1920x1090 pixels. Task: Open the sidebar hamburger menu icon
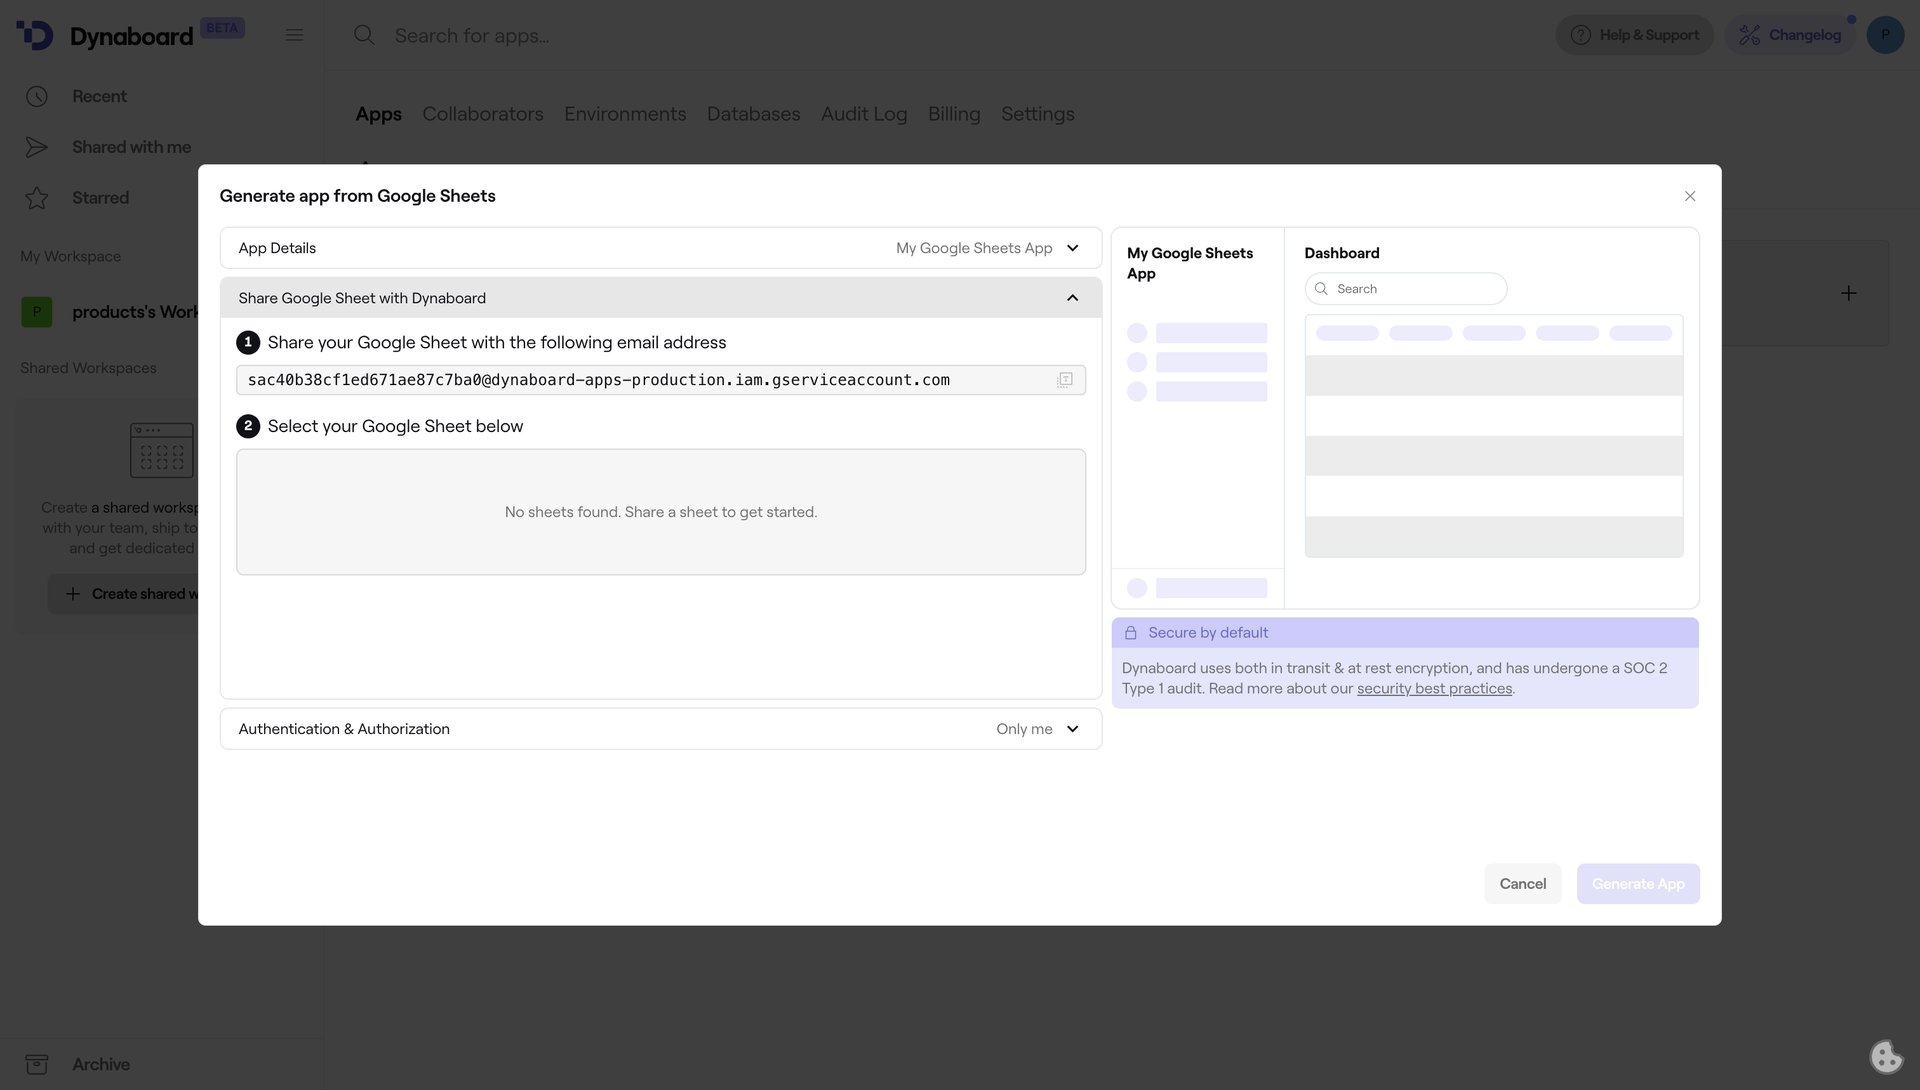pos(294,34)
